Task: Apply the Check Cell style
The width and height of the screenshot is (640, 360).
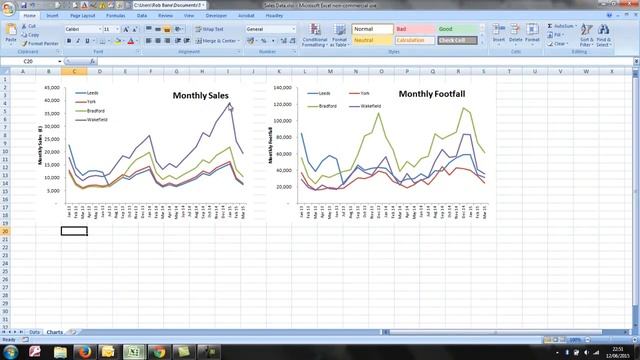Action: (457, 40)
